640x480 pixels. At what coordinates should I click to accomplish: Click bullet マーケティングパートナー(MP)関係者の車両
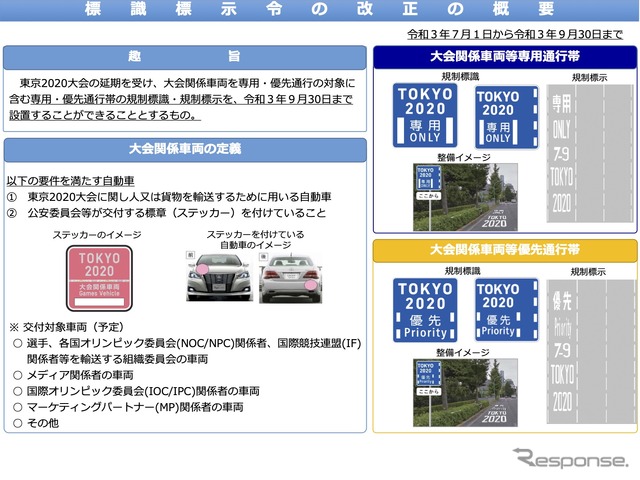coord(128,407)
